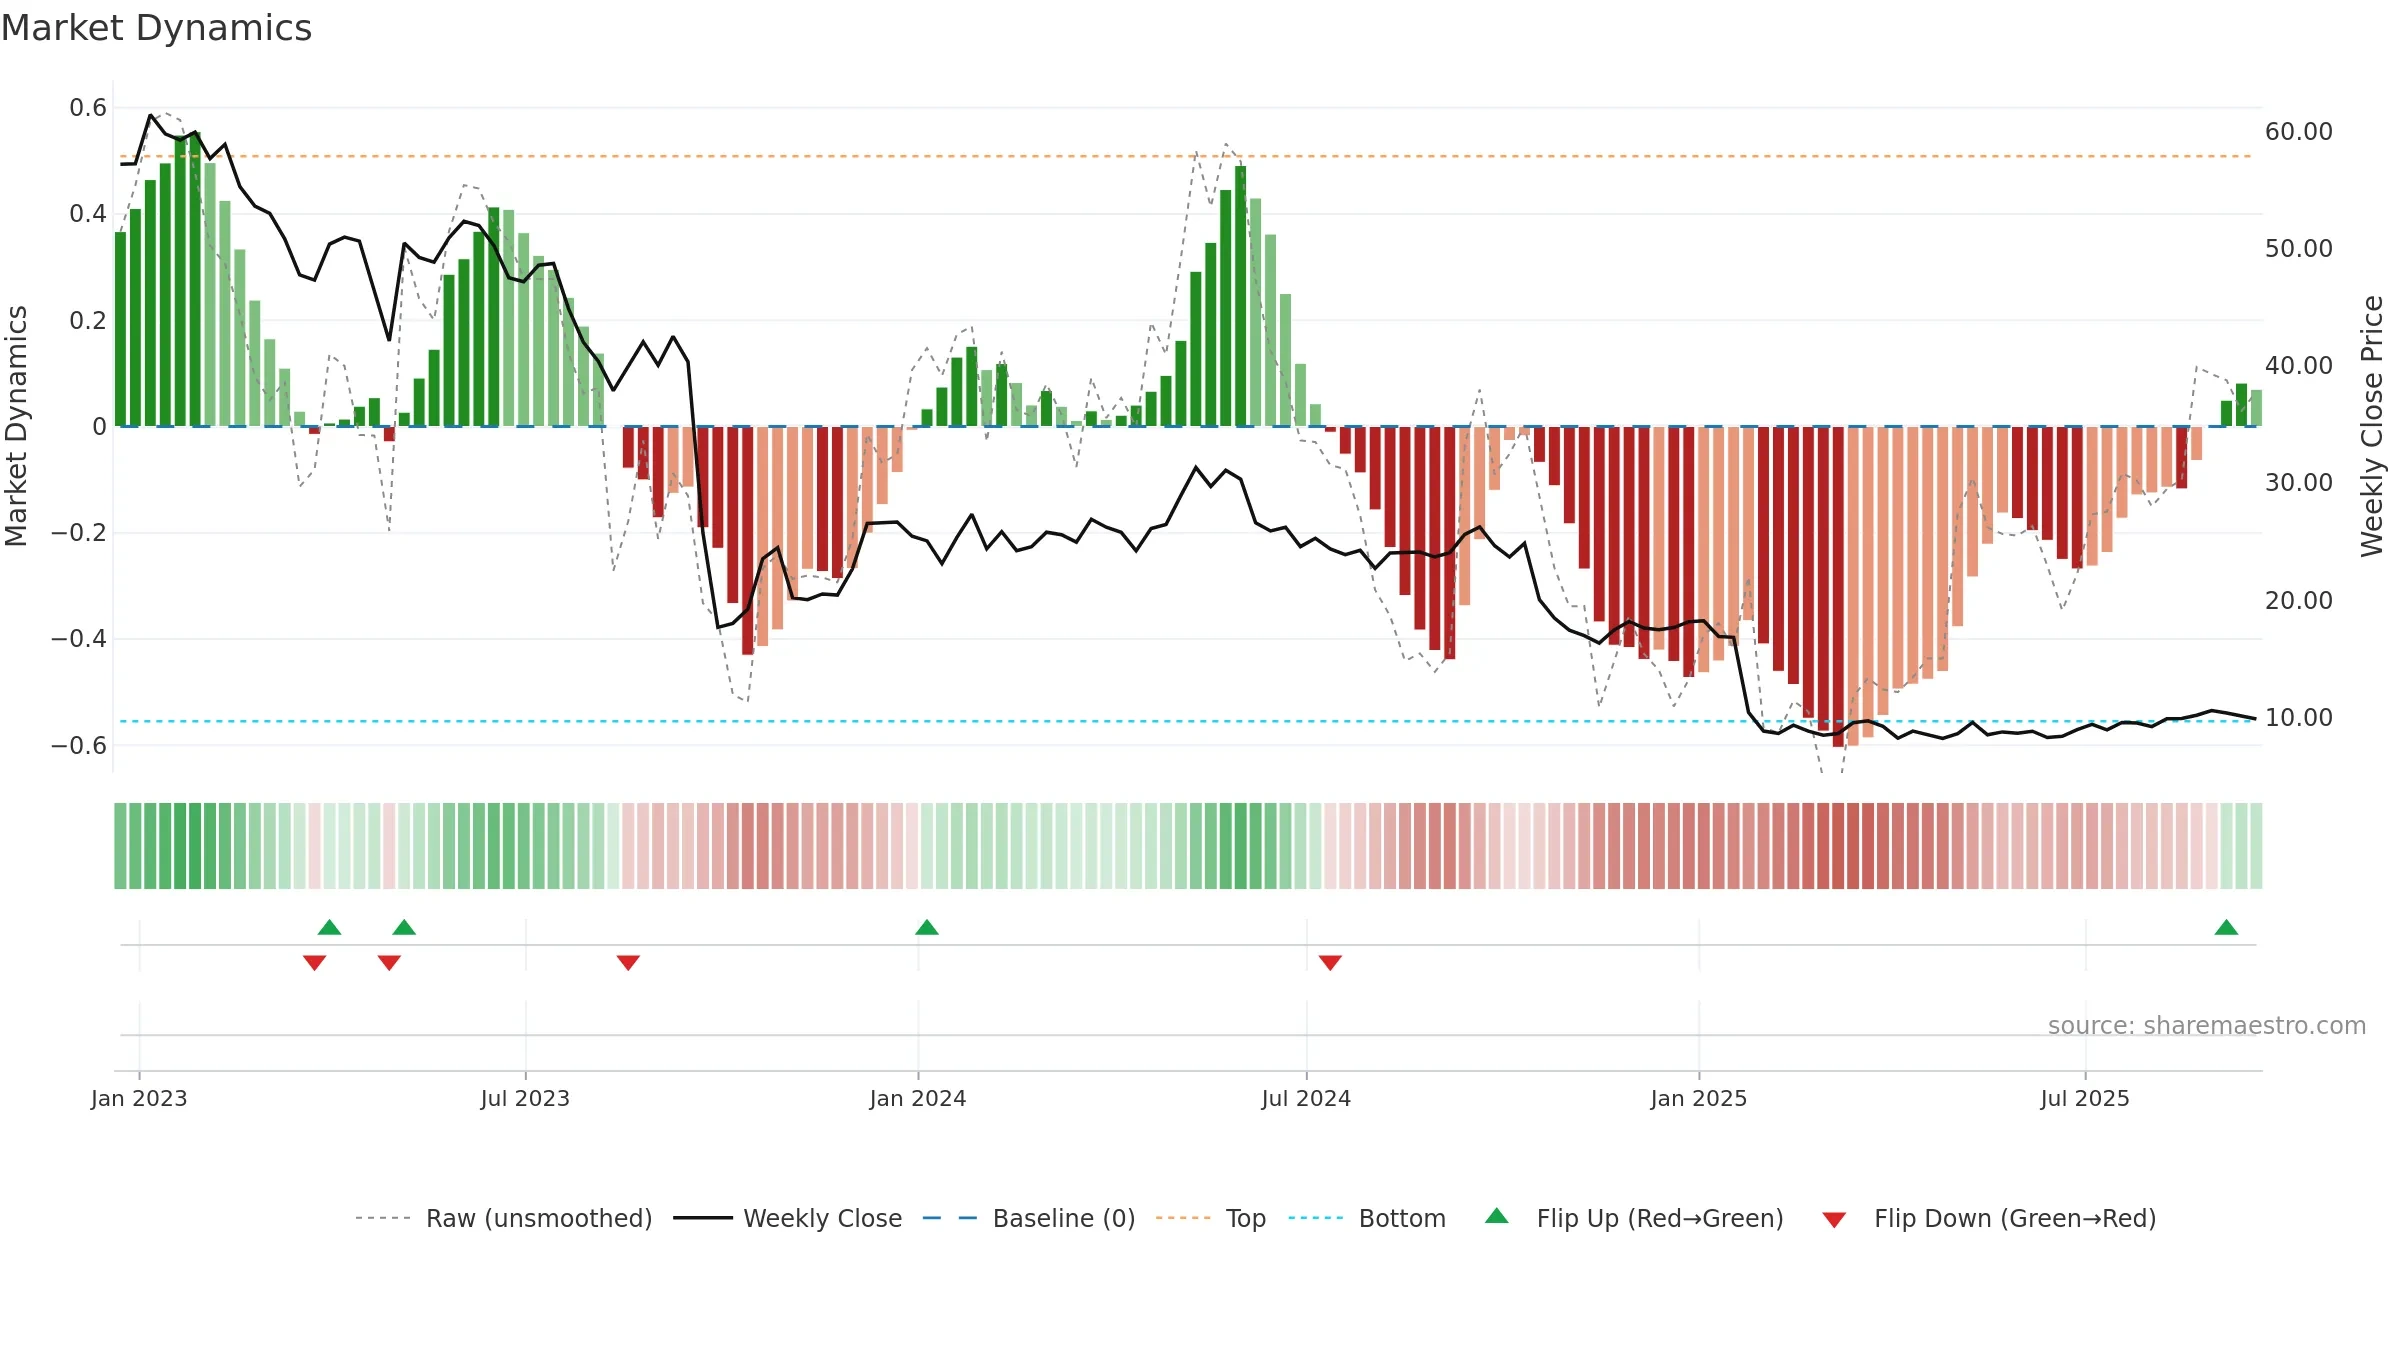
Task: Click the Market Dynamics vertical axis title
Action: (16, 426)
